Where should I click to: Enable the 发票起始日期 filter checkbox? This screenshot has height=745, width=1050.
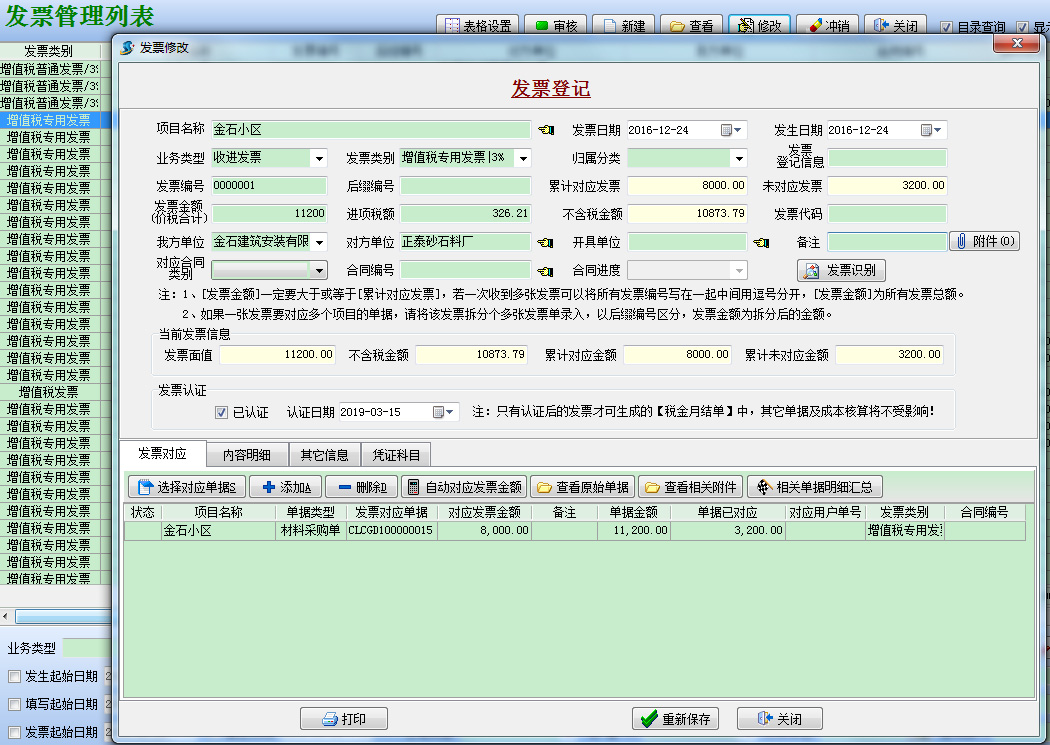point(14,732)
